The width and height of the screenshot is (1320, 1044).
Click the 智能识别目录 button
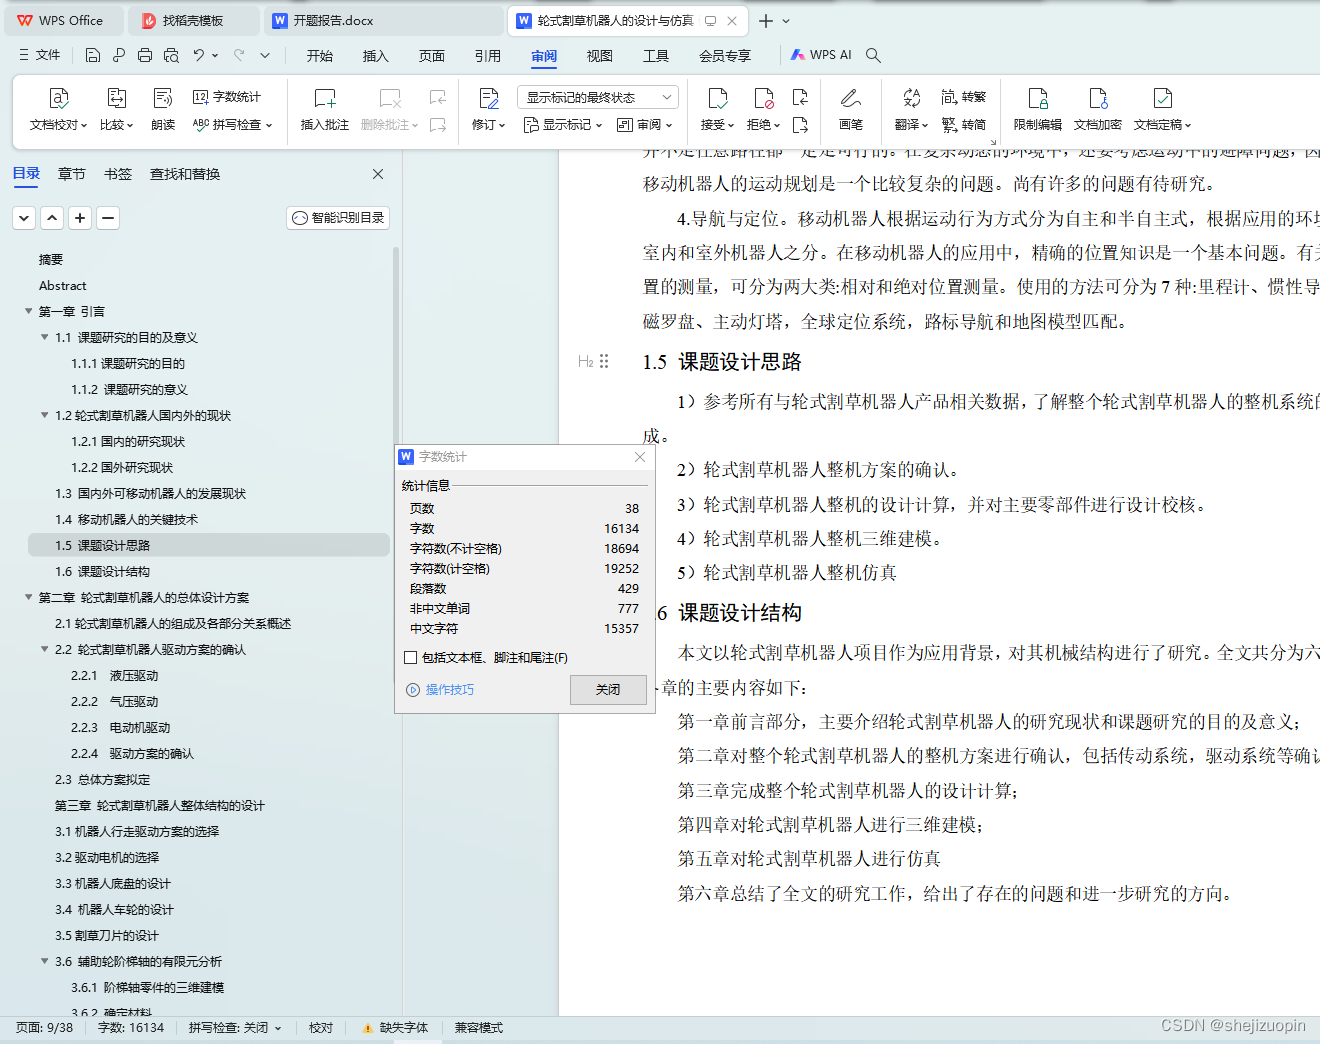pyautogui.click(x=338, y=217)
